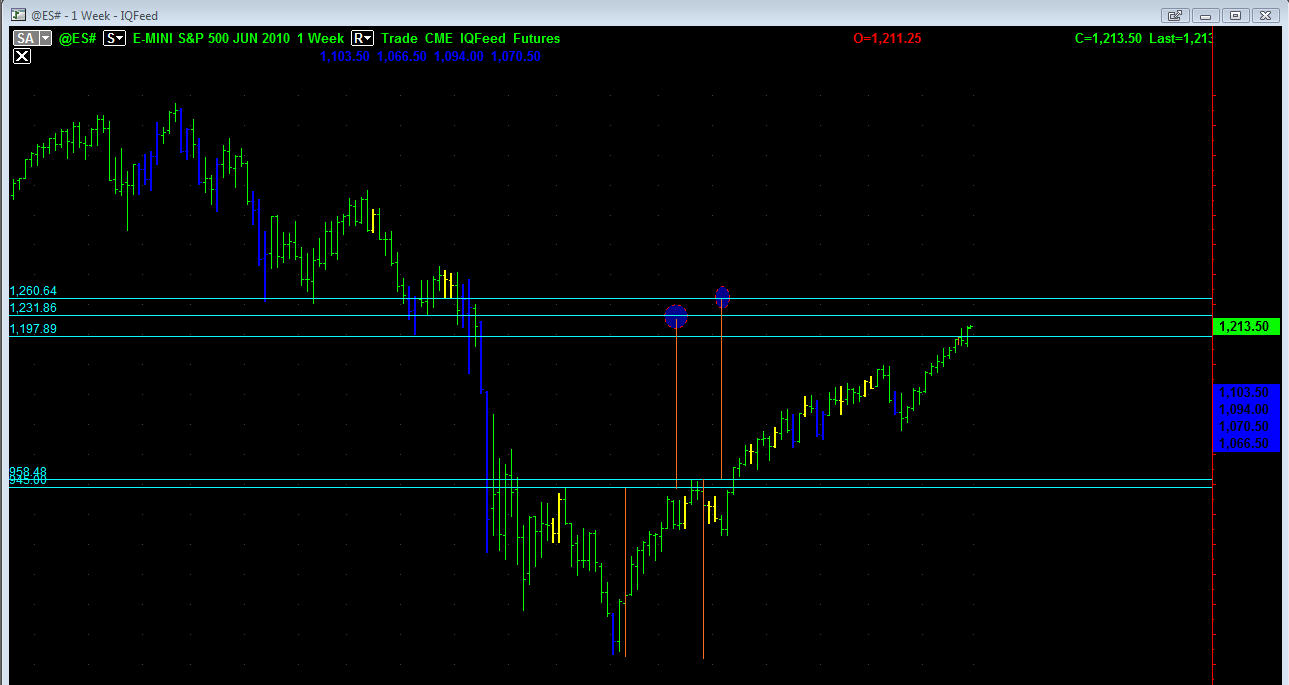This screenshot has height=685, width=1289.
Task: Click the O=1,211.25 open value
Action: click(887, 38)
